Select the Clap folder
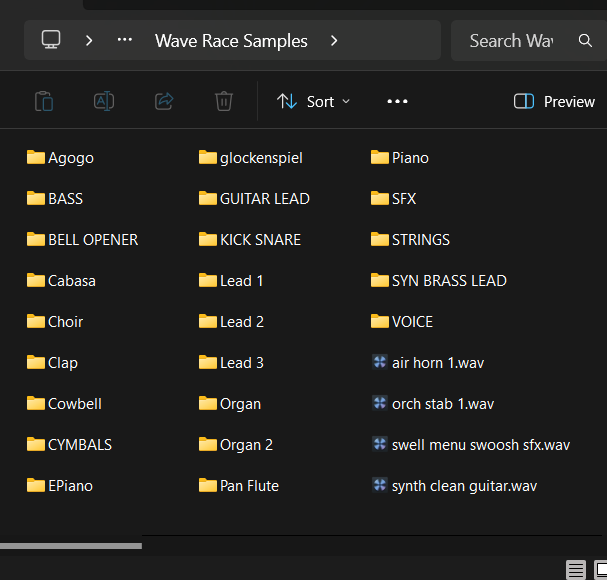The image size is (607, 580). (x=52, y=363)
